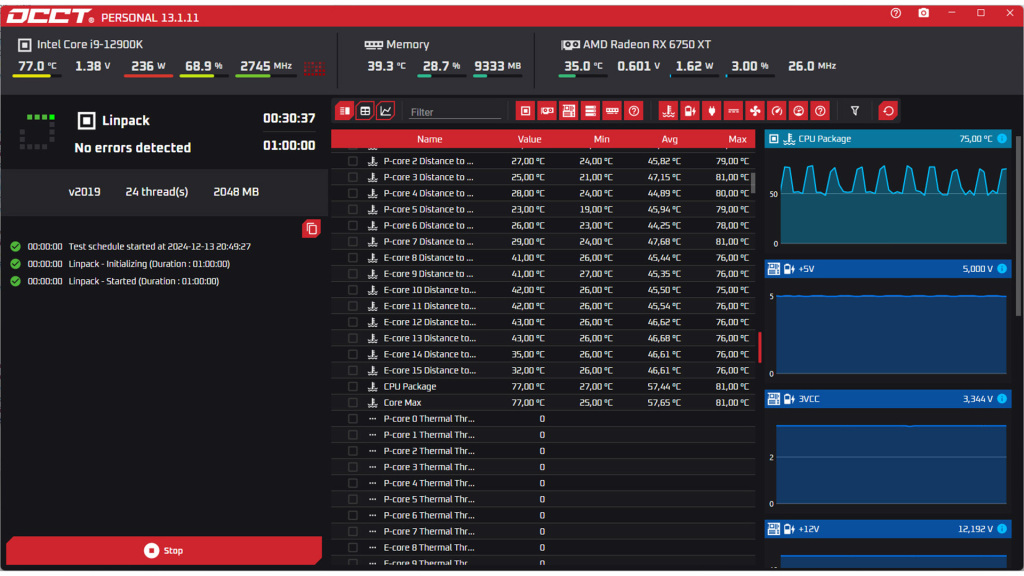The width and height of the screenshot is (1024, 576).
Task: Click the fan sensor filter icon
Action: coord(755,111)
